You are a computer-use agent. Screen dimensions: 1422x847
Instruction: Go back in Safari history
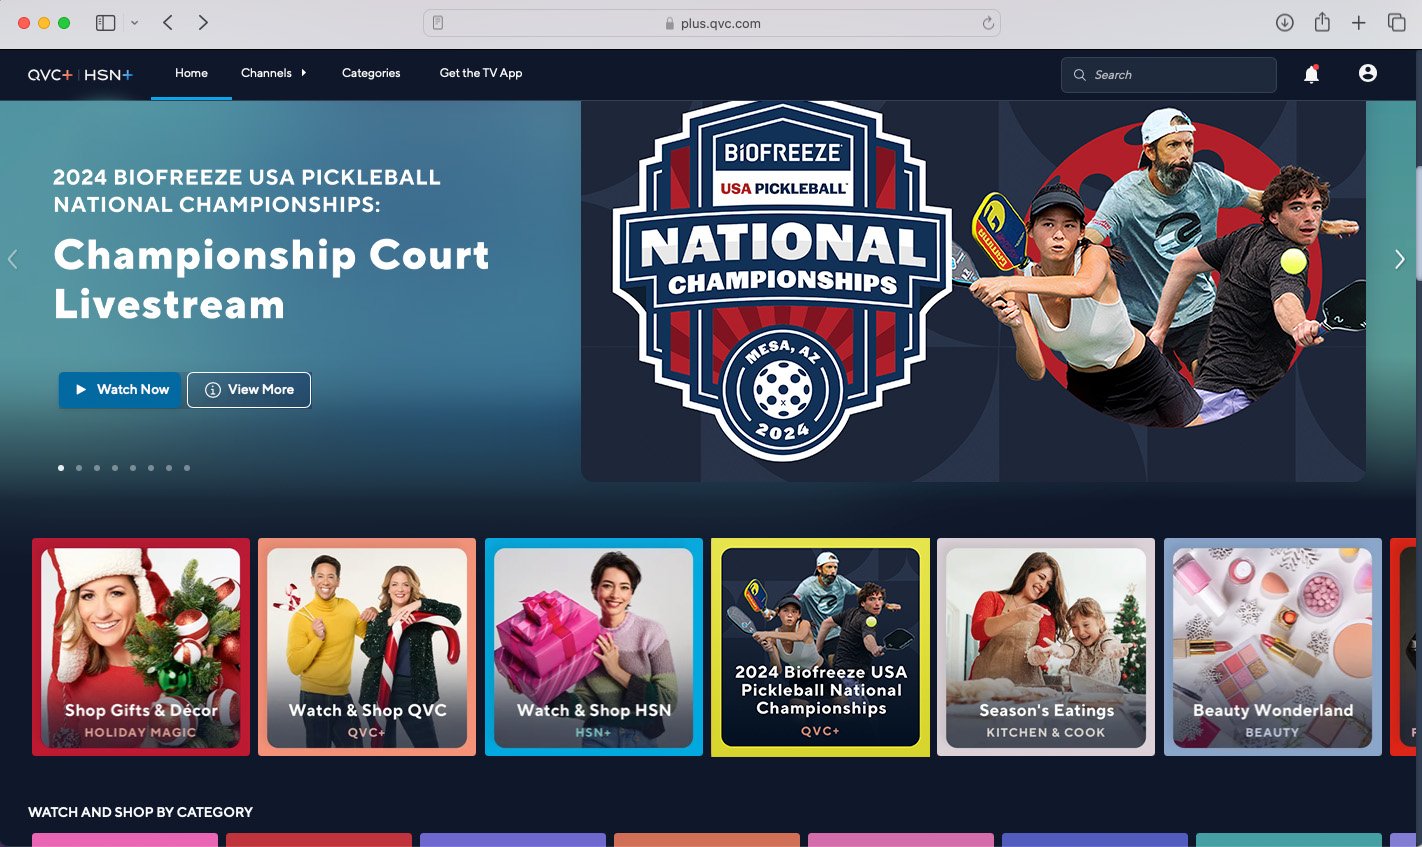(x=168, y=23)
